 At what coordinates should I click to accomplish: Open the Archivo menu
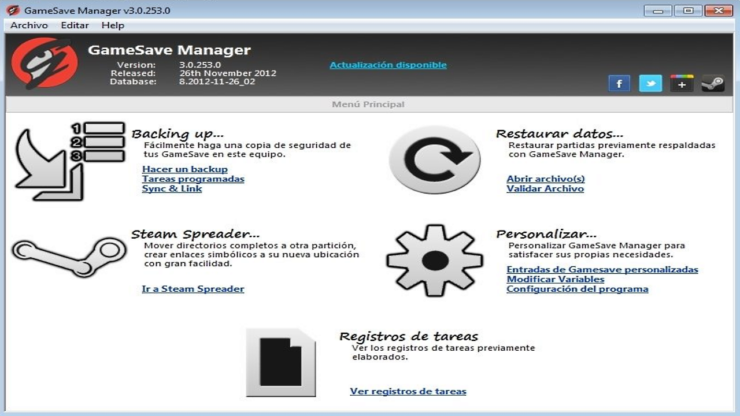click(x=29, y=25)
